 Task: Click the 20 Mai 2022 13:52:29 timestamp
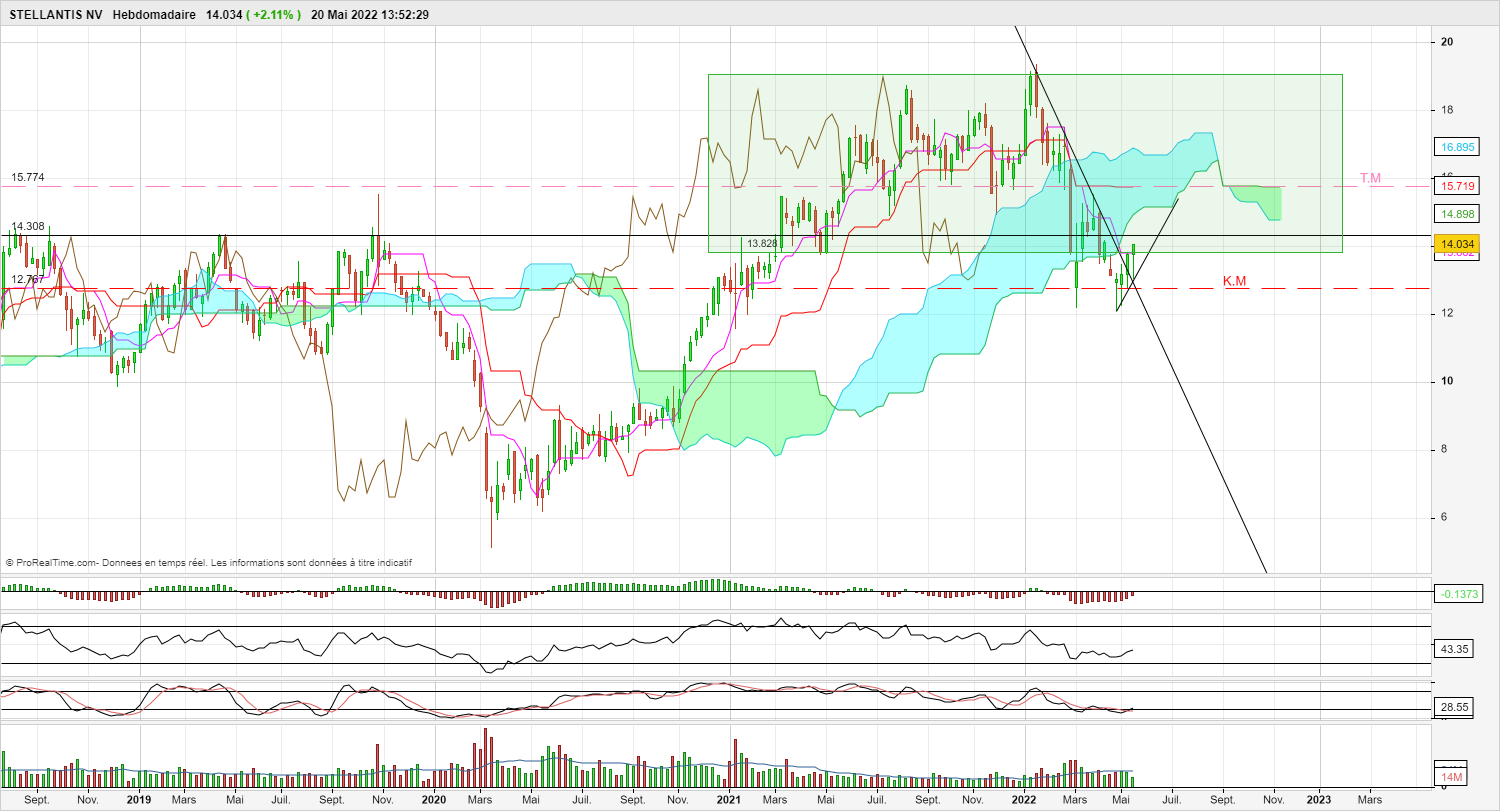[370, 15]
